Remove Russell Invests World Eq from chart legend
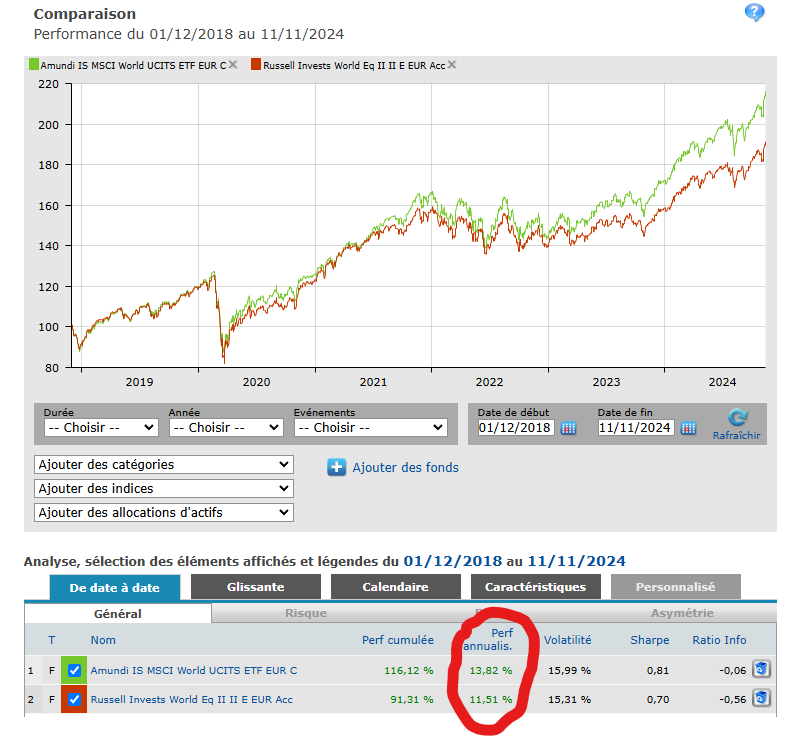 coord(452,64)
